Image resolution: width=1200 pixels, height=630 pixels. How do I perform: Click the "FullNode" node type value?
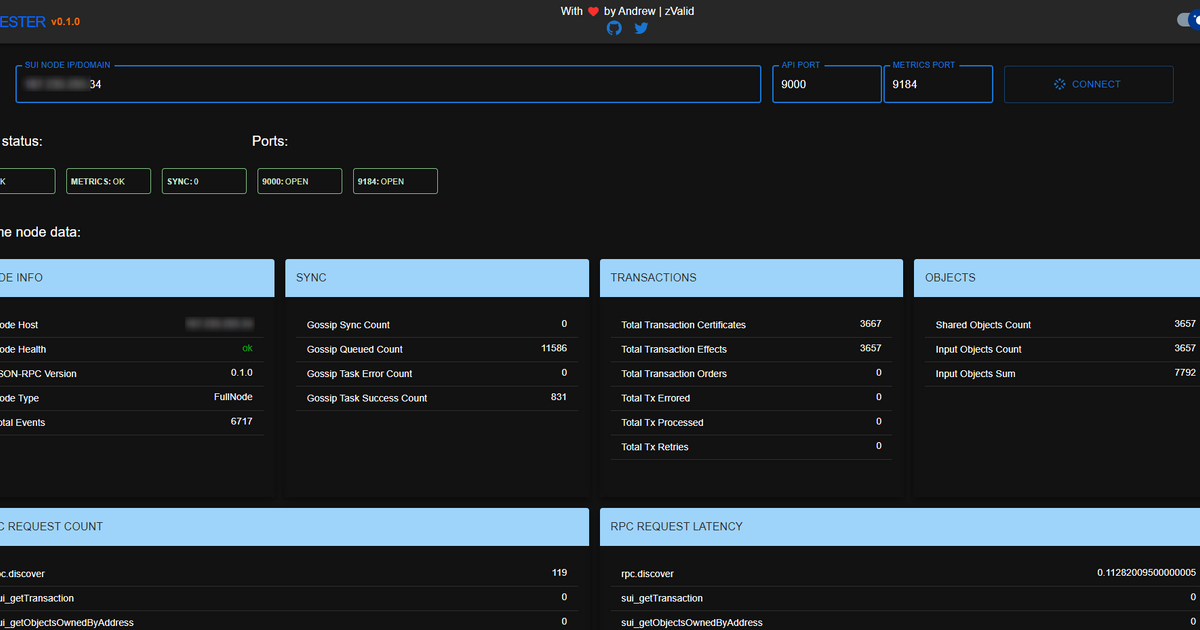tap(233, 397)
